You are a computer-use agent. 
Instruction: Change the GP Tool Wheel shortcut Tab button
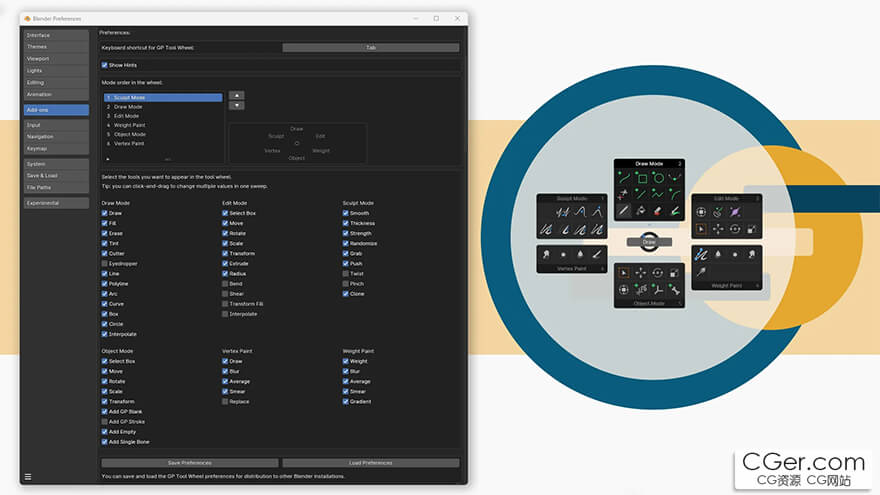[370, 48]
